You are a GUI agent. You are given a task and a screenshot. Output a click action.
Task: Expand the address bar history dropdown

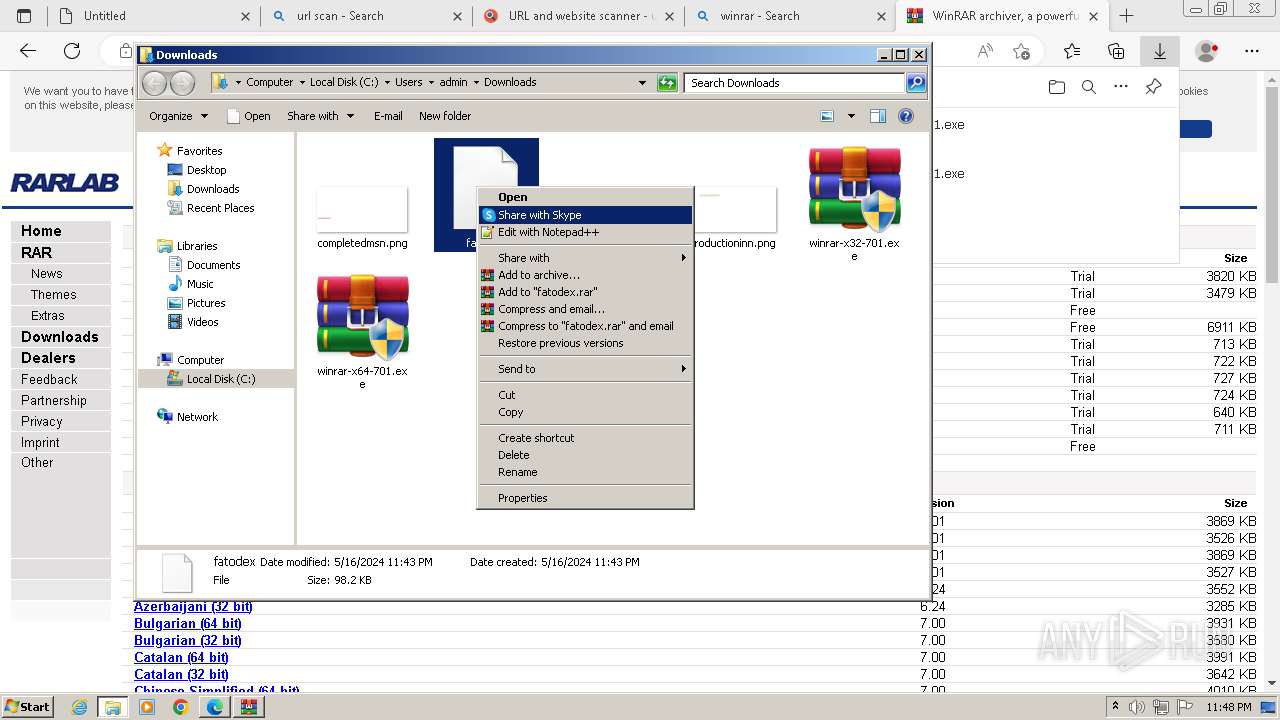pos(642,83)
